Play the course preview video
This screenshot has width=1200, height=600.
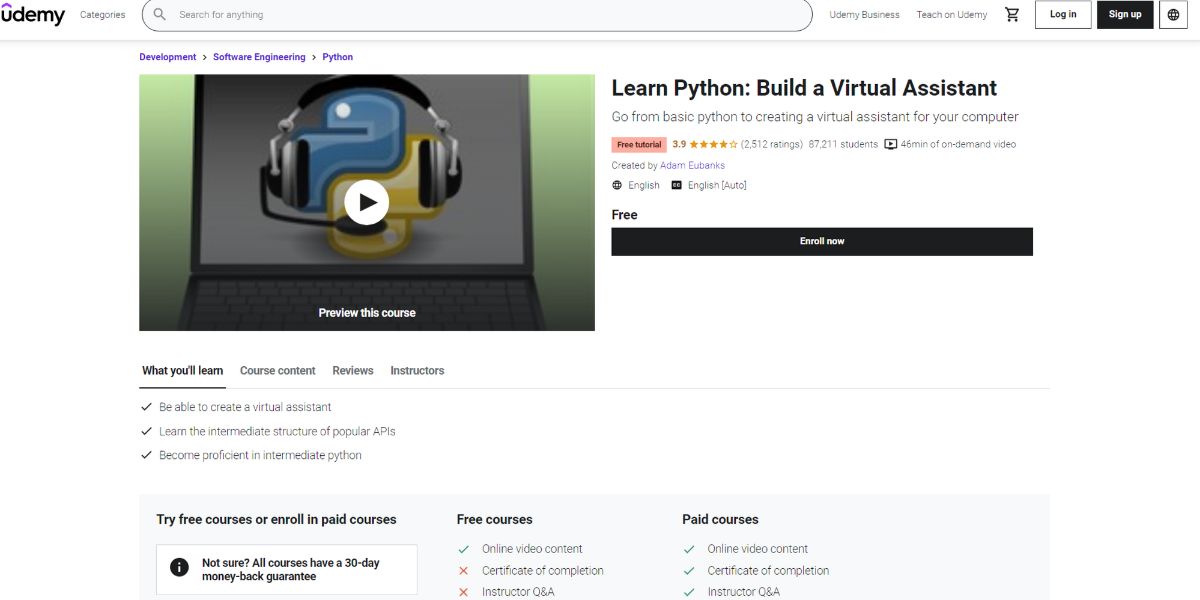[366, 202]
